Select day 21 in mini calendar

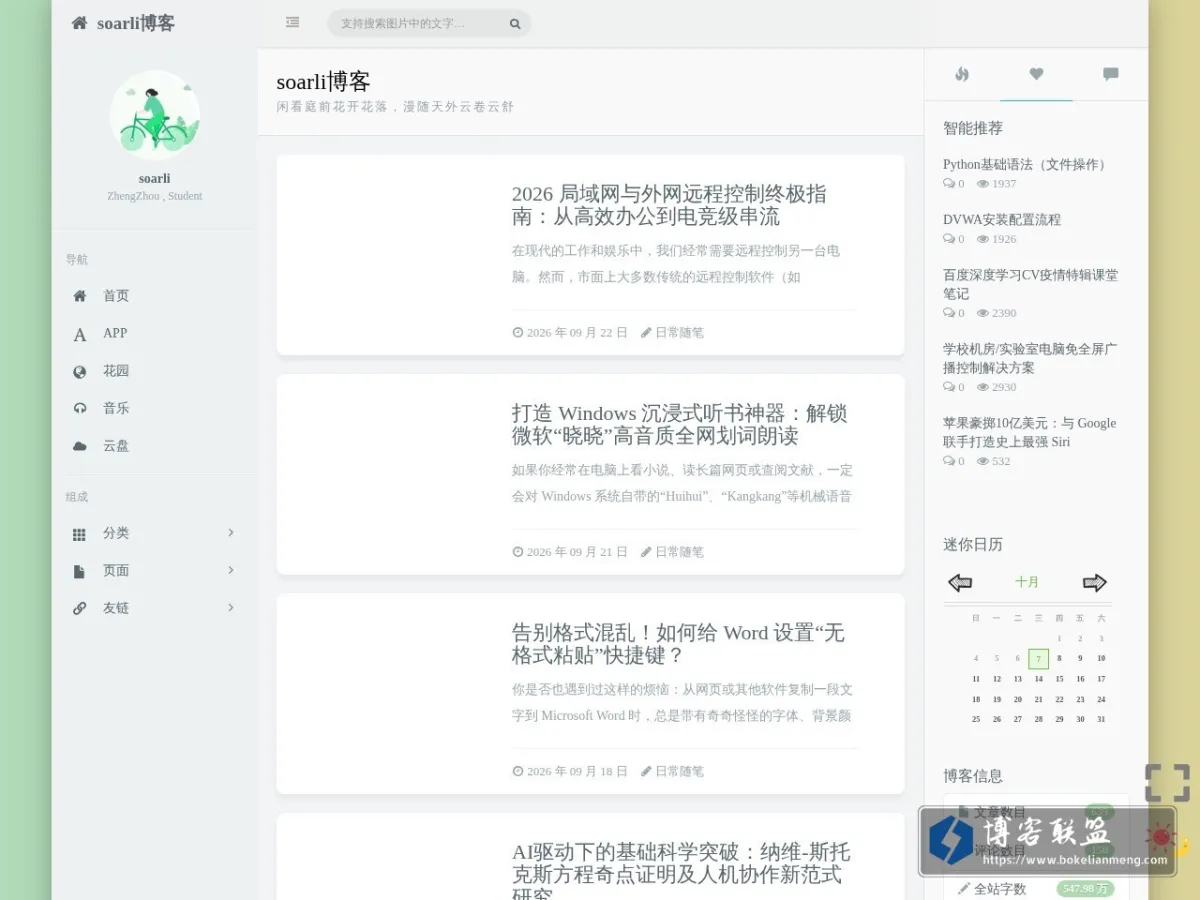(1039, 699)
